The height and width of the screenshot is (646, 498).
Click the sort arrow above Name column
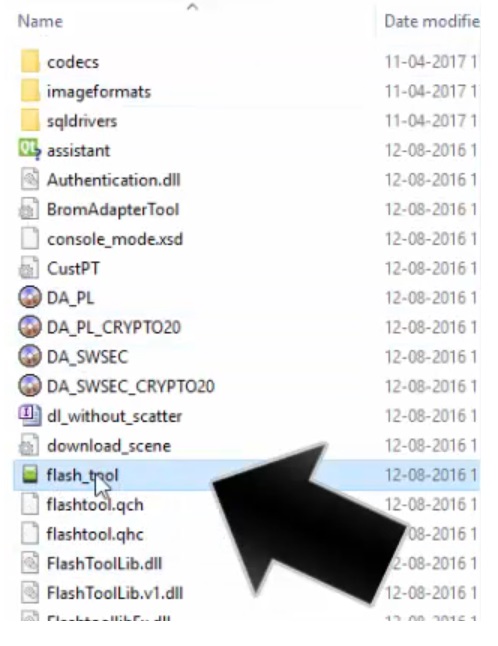(192, 7)
